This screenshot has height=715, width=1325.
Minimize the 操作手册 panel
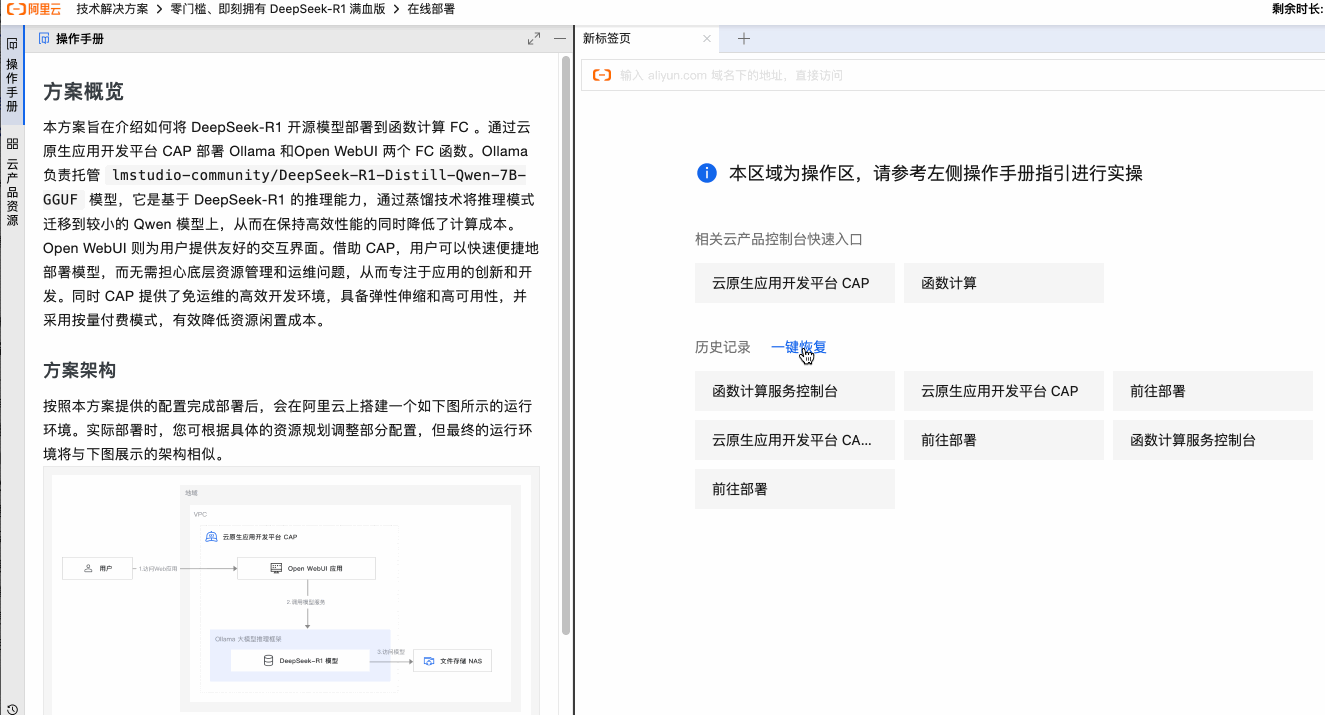[x=560, y=39]
